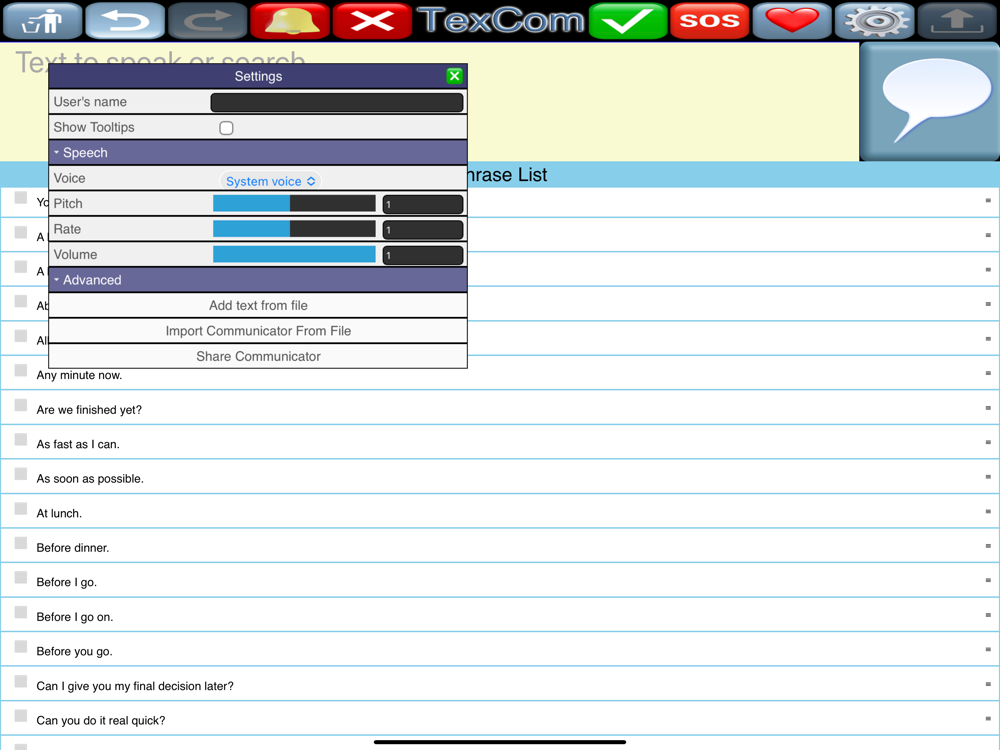Select phrase 'Before I go on.'

[75, 617]
